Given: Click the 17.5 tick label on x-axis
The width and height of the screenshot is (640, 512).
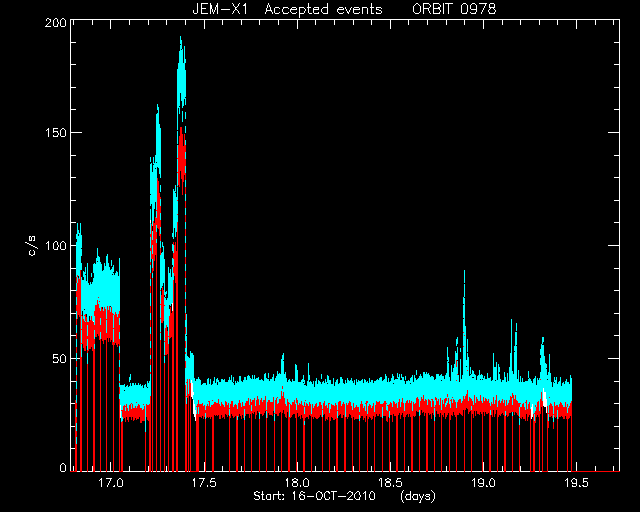Looking at the screenshot, I should click(x=204, y=483).
